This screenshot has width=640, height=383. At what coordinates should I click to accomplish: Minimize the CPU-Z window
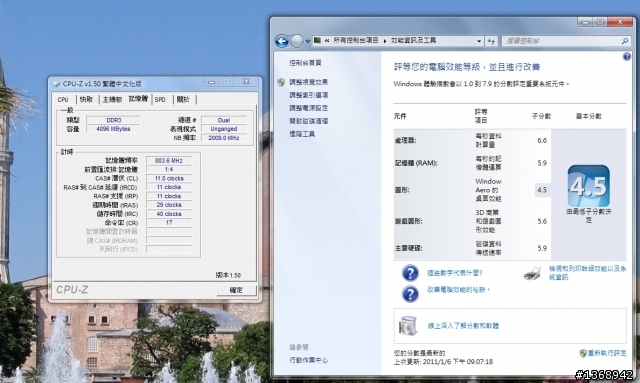tap(211, 82)
